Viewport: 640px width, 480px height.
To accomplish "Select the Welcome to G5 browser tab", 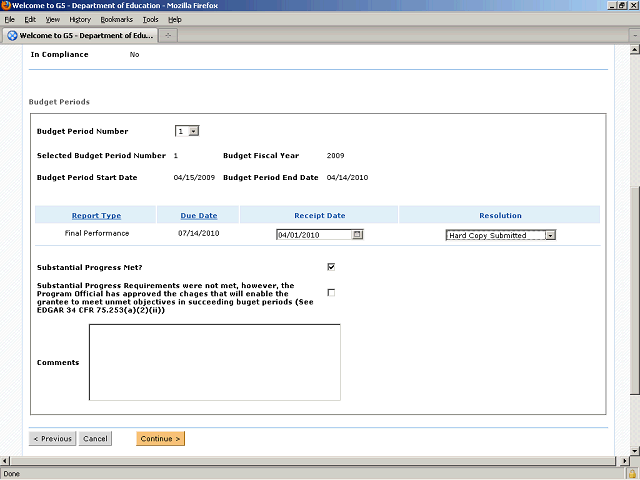I will 80,36.
